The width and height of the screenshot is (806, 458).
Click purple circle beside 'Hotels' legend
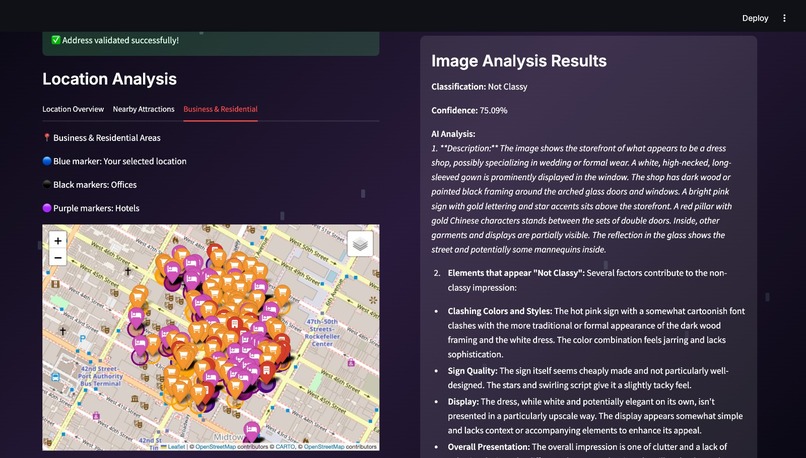tap(47, 208)
